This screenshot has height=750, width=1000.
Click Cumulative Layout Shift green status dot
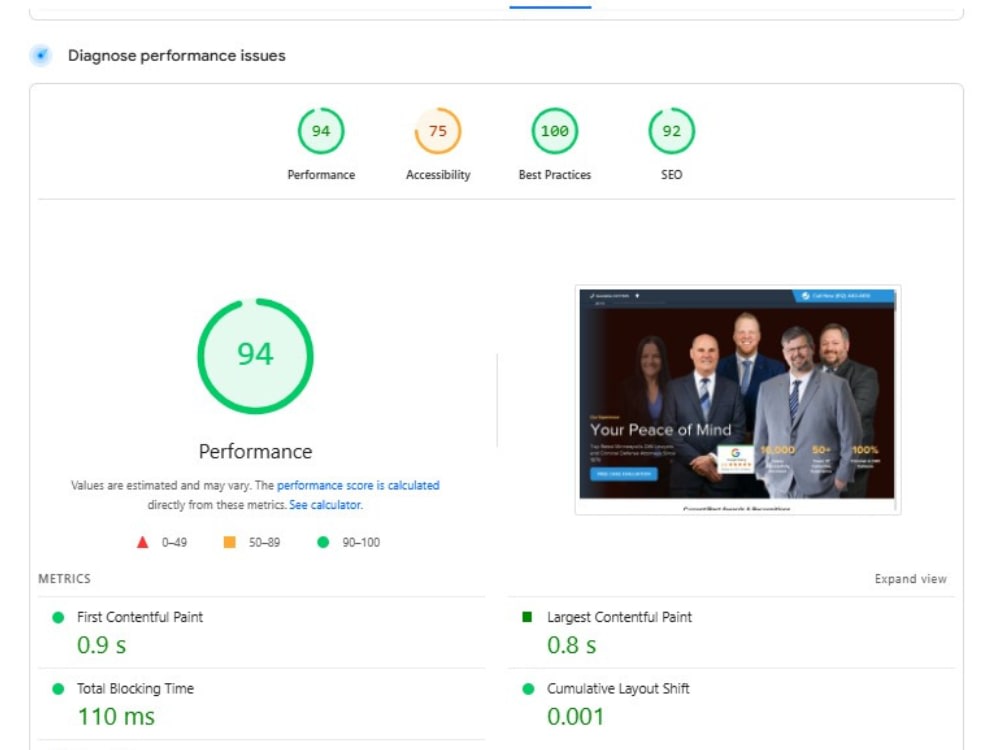(528, 689)
